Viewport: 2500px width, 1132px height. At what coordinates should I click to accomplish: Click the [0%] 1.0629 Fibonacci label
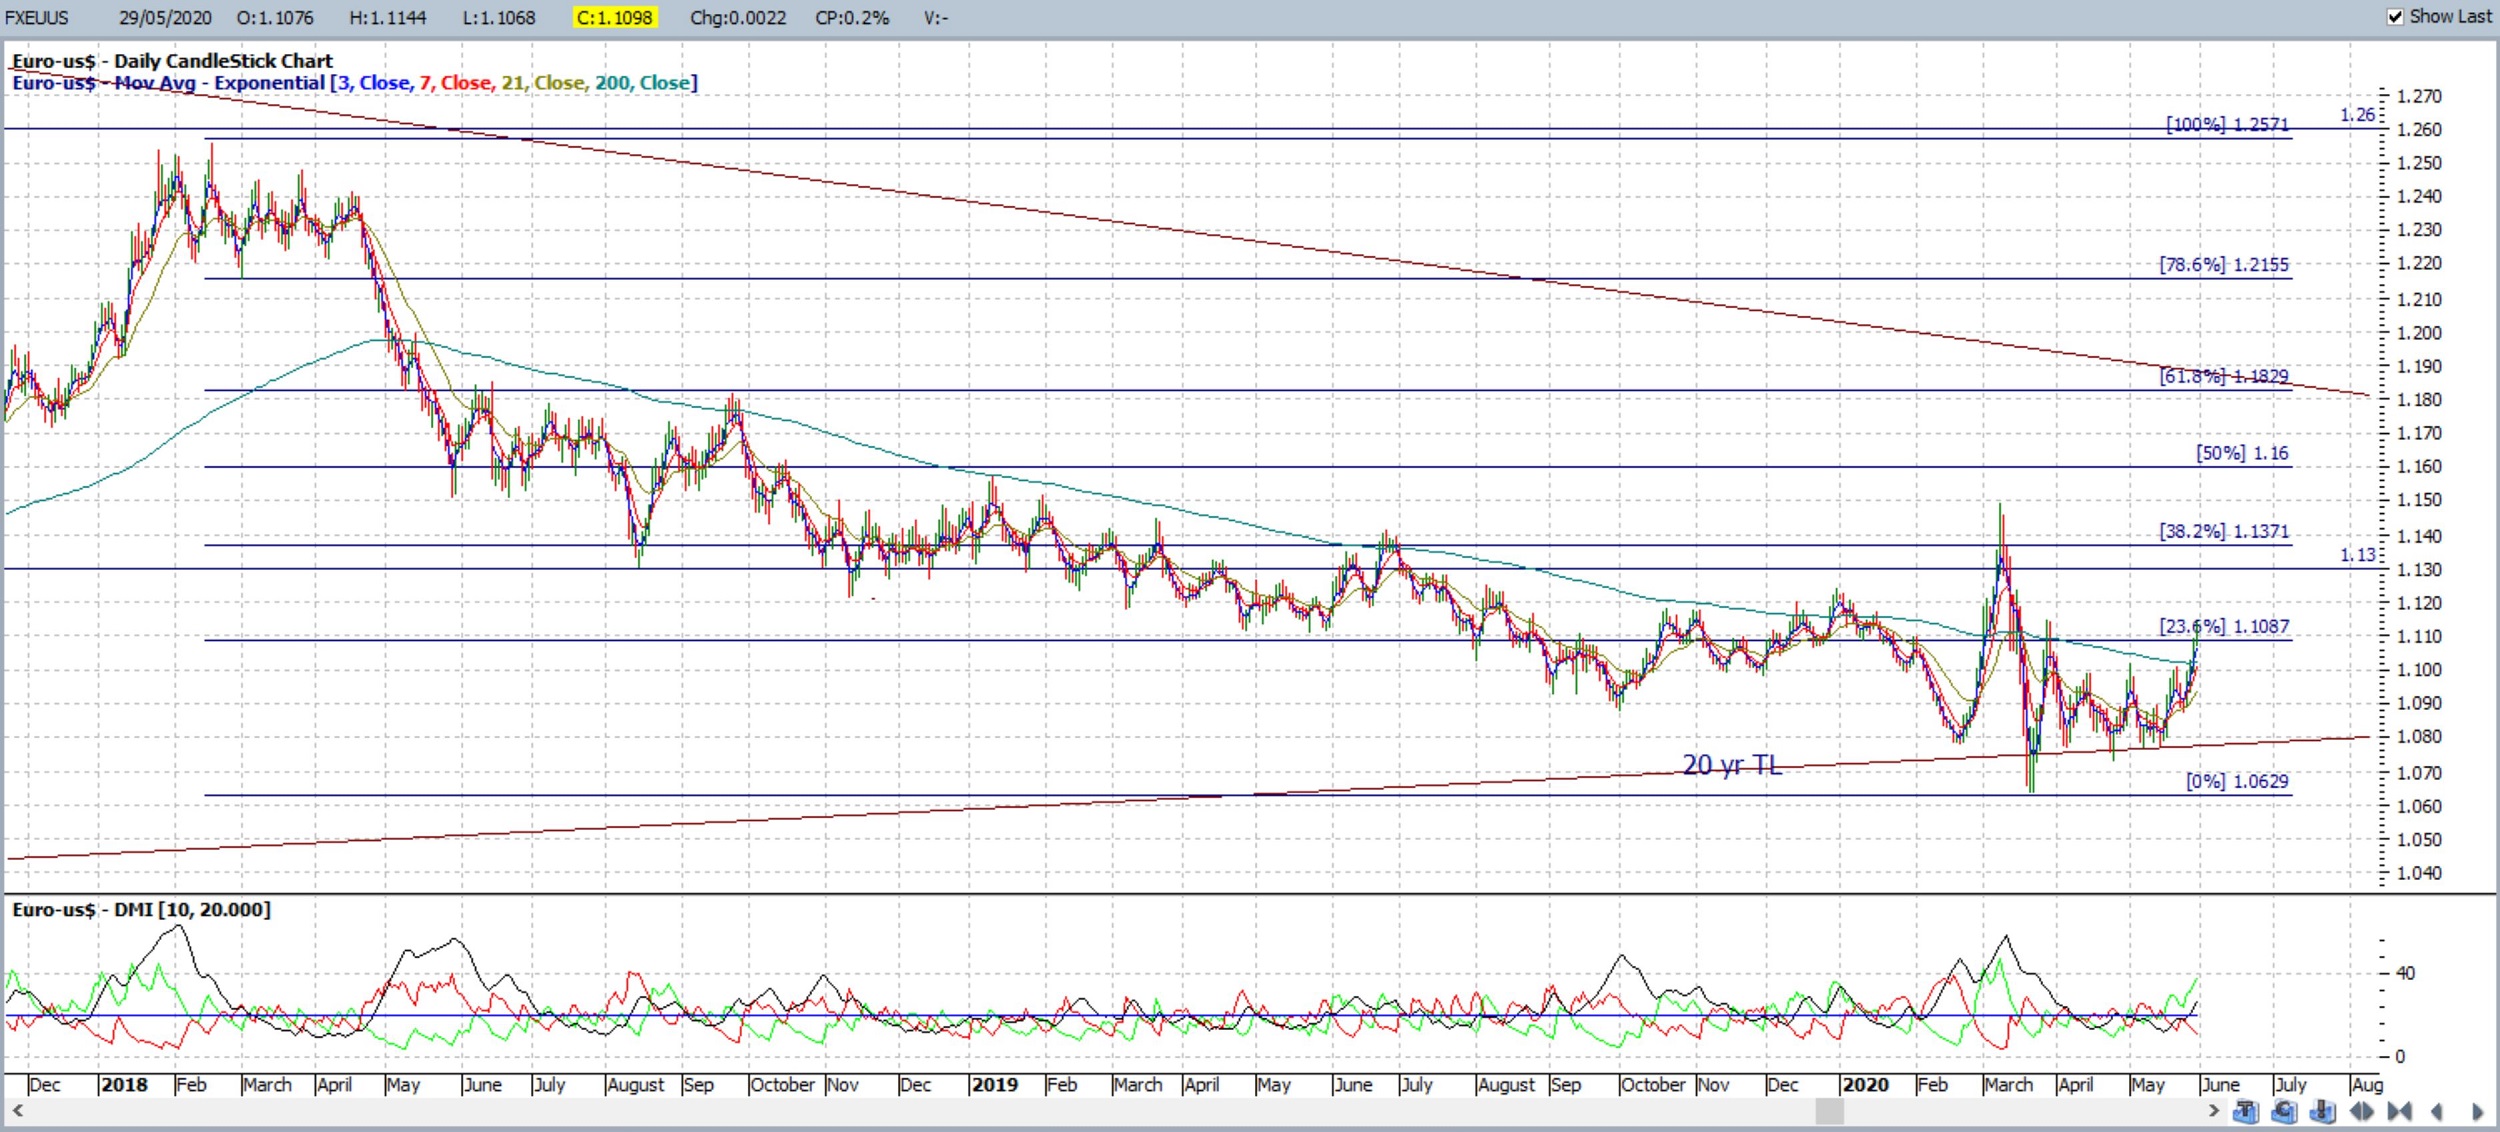2237,781
